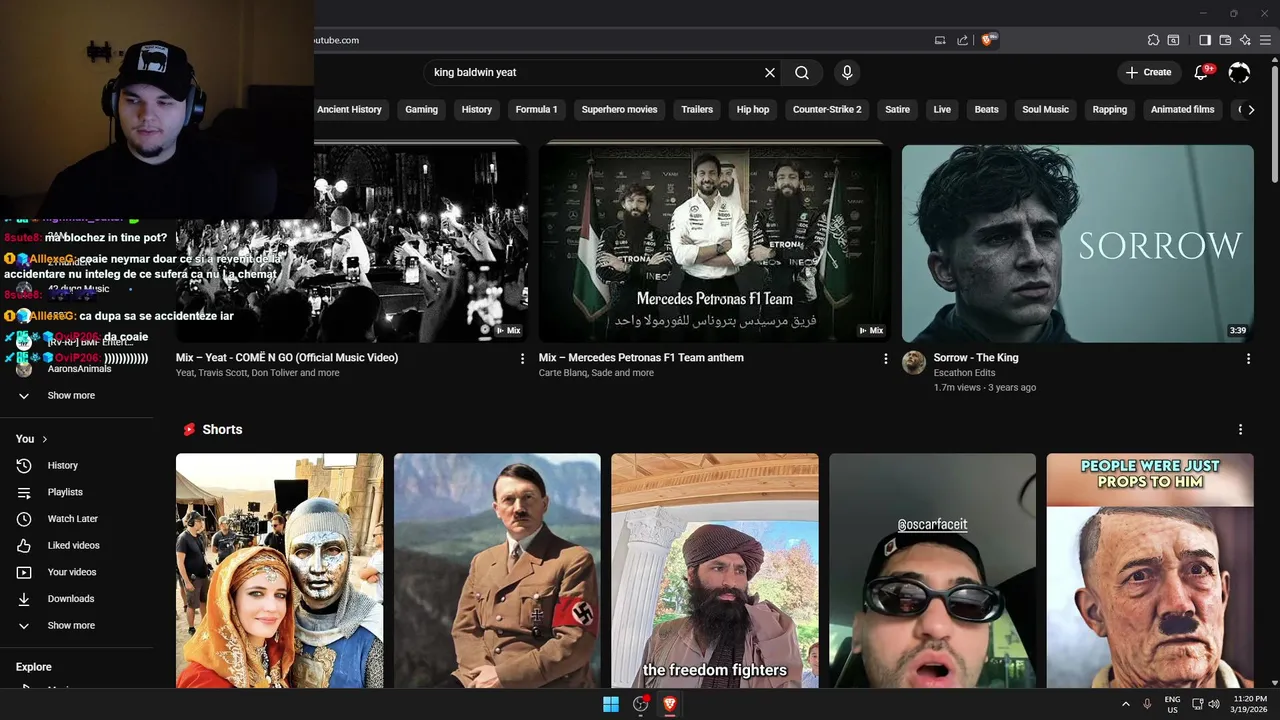This screenshot has width=1280, height=720.
Task: Click the share page icon in address bar
Action: 962,40
